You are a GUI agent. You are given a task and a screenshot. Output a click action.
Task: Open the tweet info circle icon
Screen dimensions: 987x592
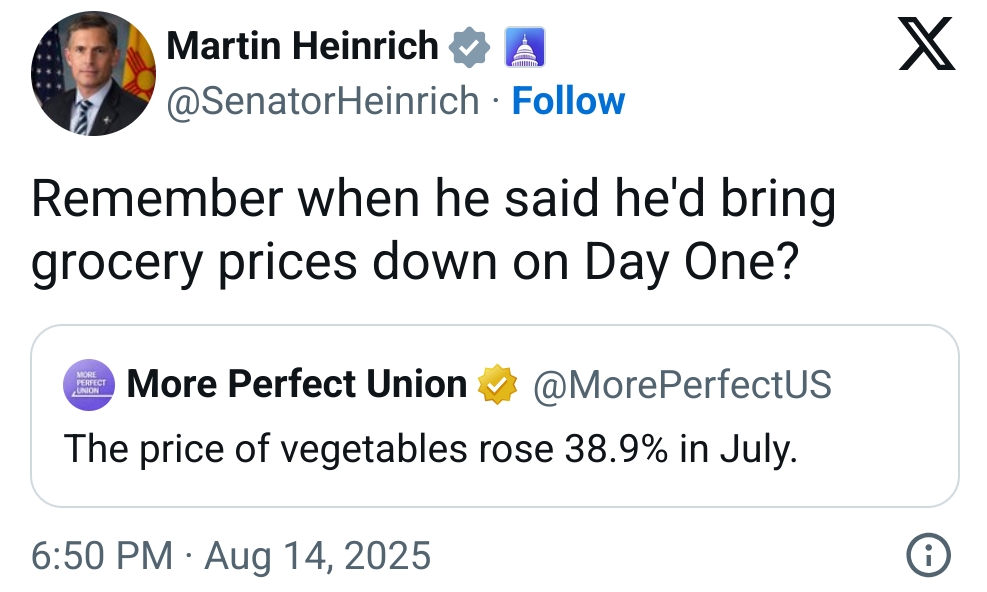point(927,555)
